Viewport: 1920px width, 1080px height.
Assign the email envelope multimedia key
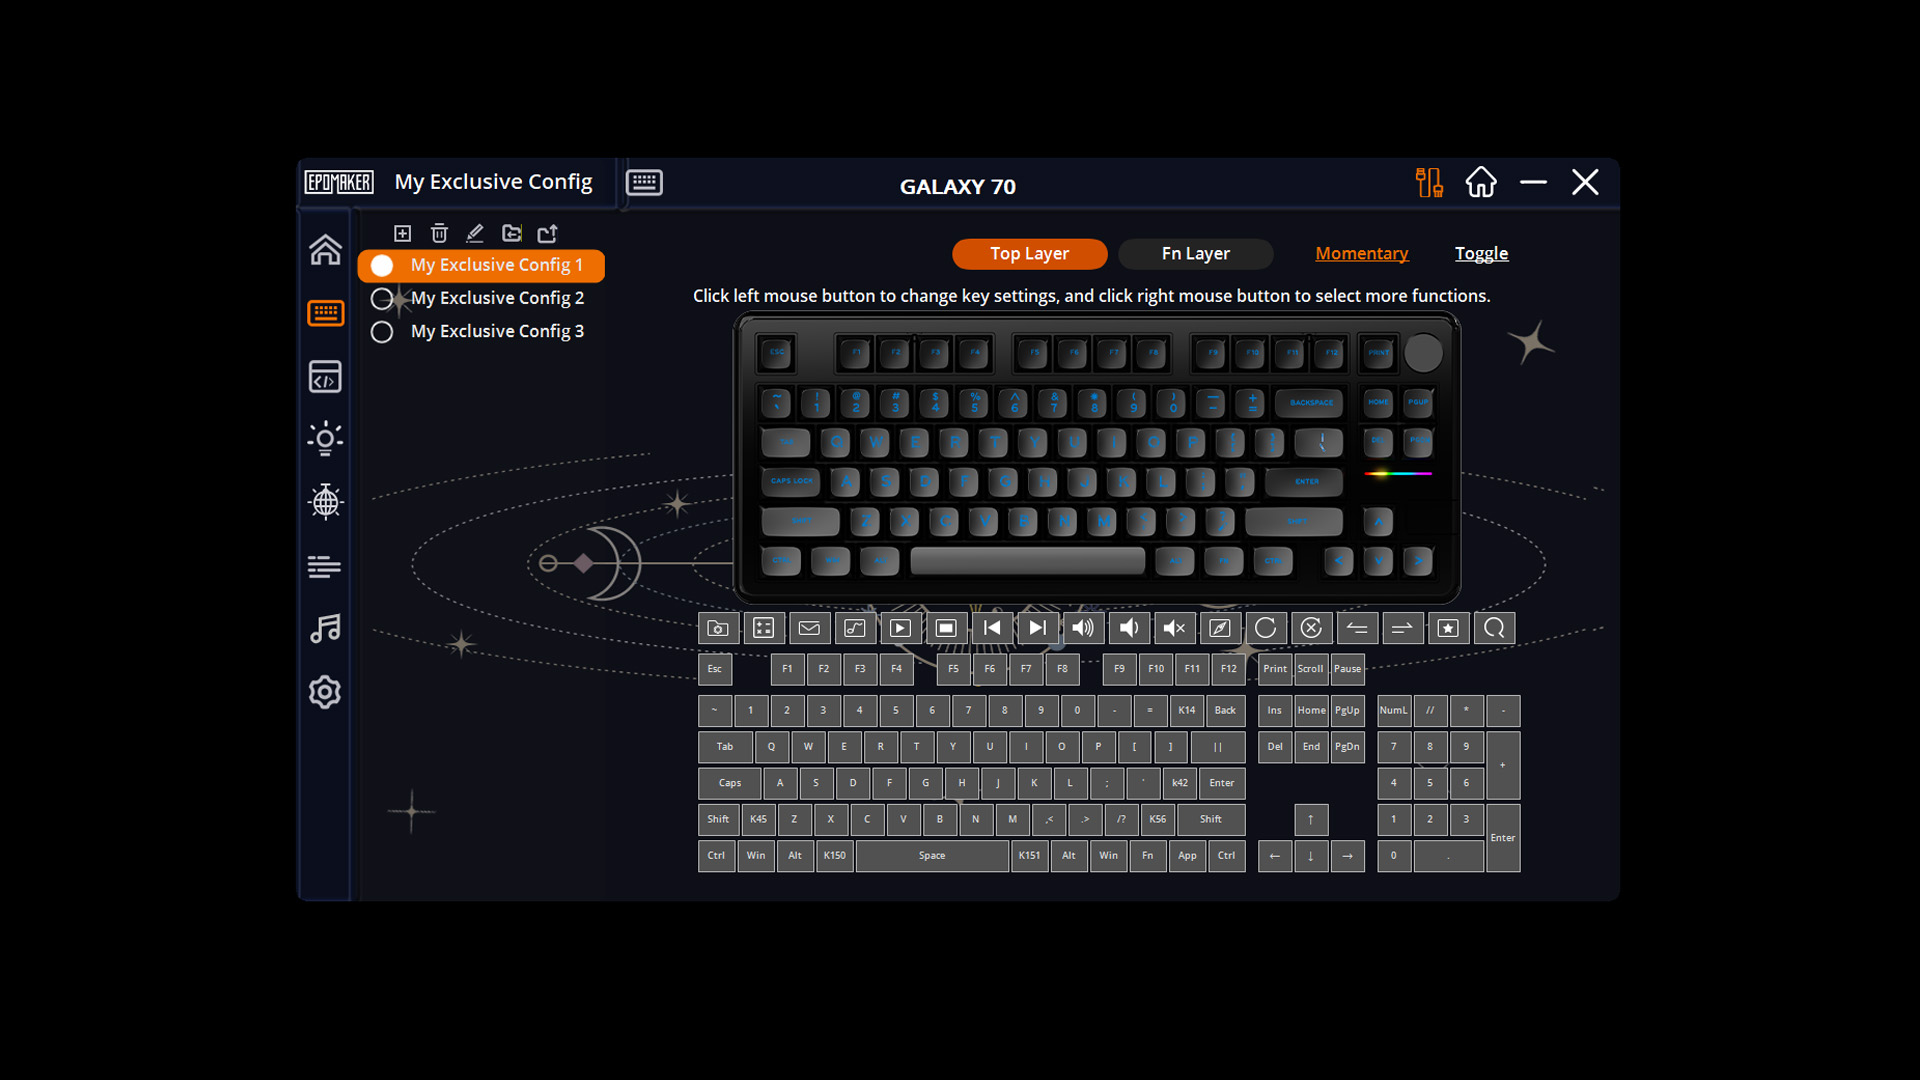809,628
